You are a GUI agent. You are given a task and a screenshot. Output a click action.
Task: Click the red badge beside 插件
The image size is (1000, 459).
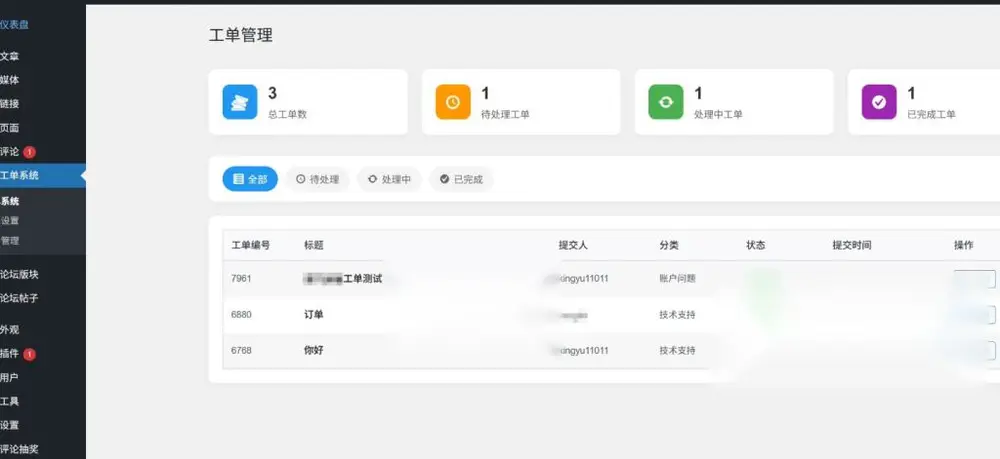pyautogui.click(x=29, y=354)
